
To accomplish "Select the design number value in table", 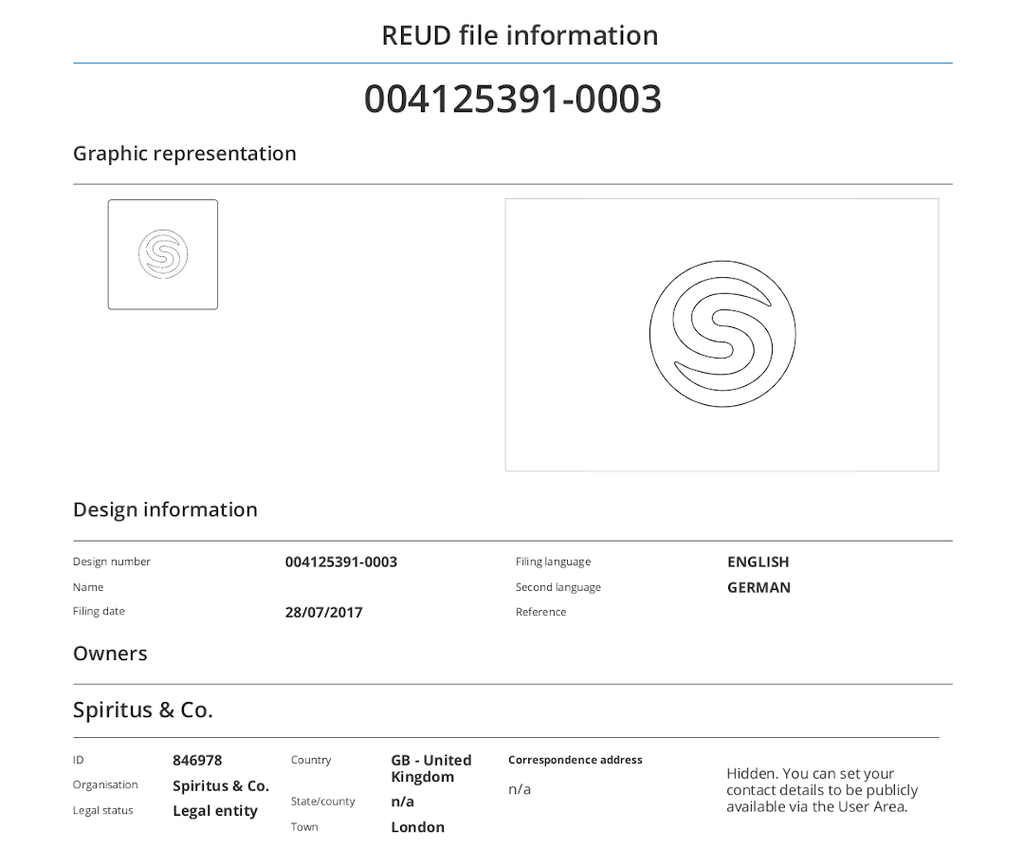I will (341, 562).
